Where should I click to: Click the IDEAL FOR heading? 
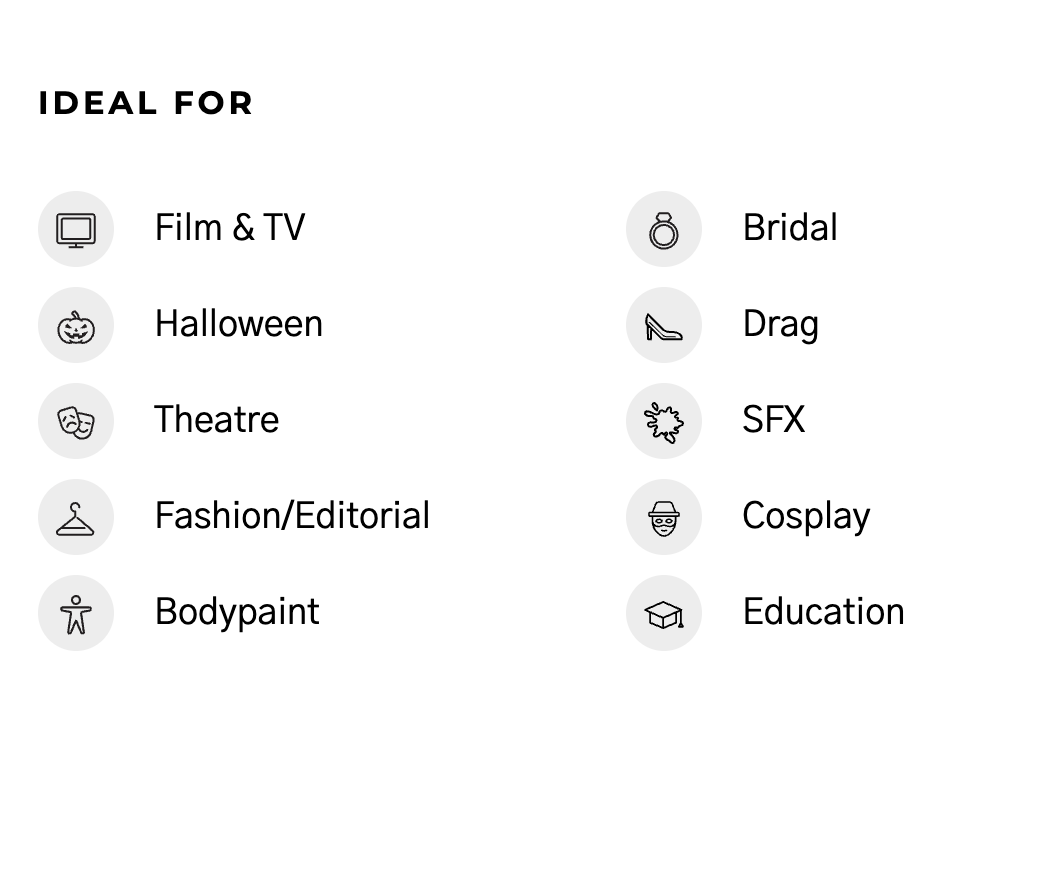146,103
